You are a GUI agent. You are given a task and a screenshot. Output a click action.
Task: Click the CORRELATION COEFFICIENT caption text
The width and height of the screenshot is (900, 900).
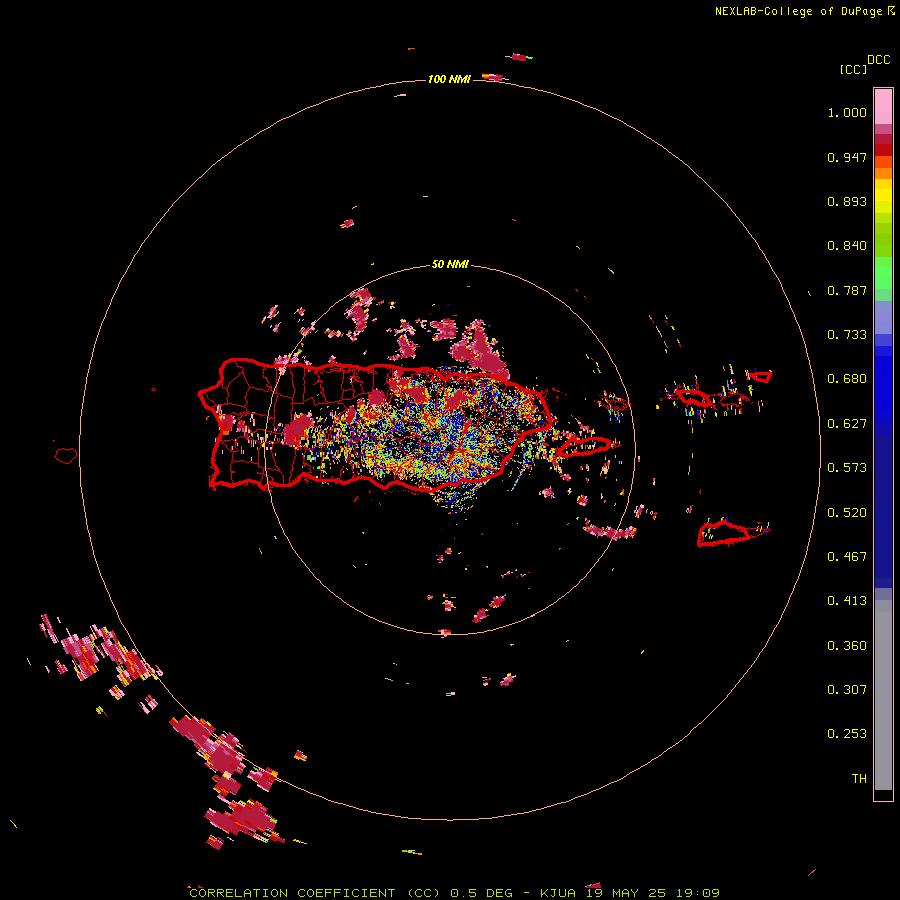pos(293,893)
